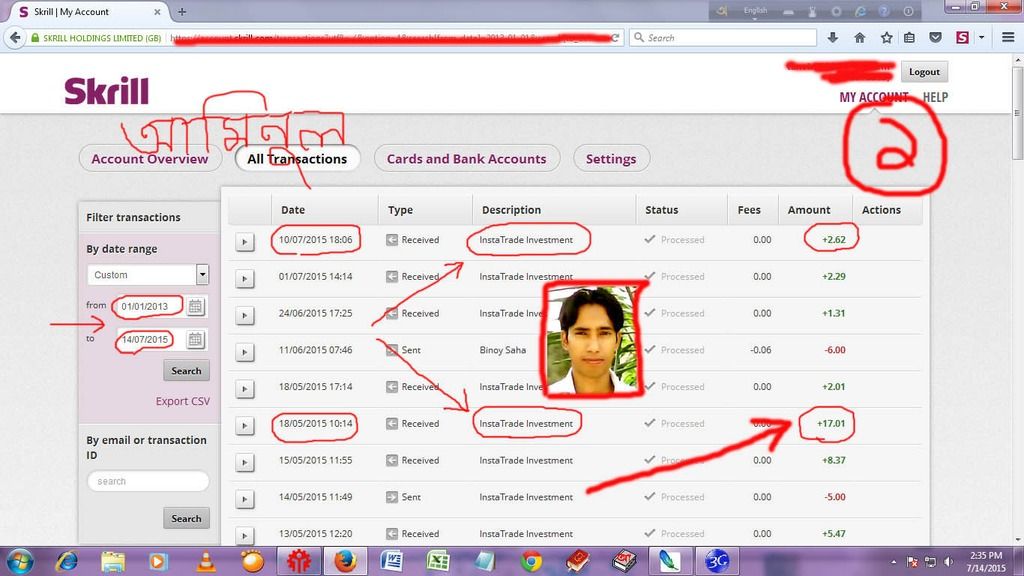Open dropdown arrow beside Skrill toolbar icon
Screen dimensions: 1024x576
coord(981,38)
